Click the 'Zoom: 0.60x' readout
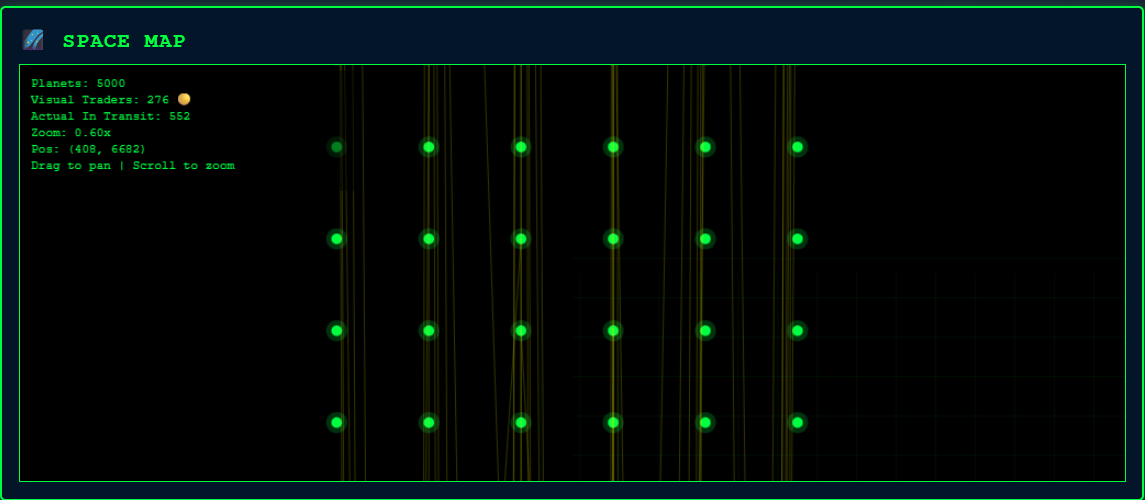Screen dimensions: 1145x500 (71, 133)
